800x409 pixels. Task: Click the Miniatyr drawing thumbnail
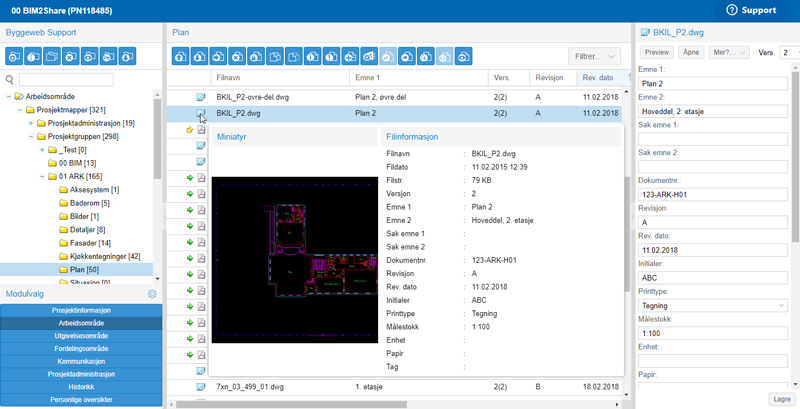point(295,260)
